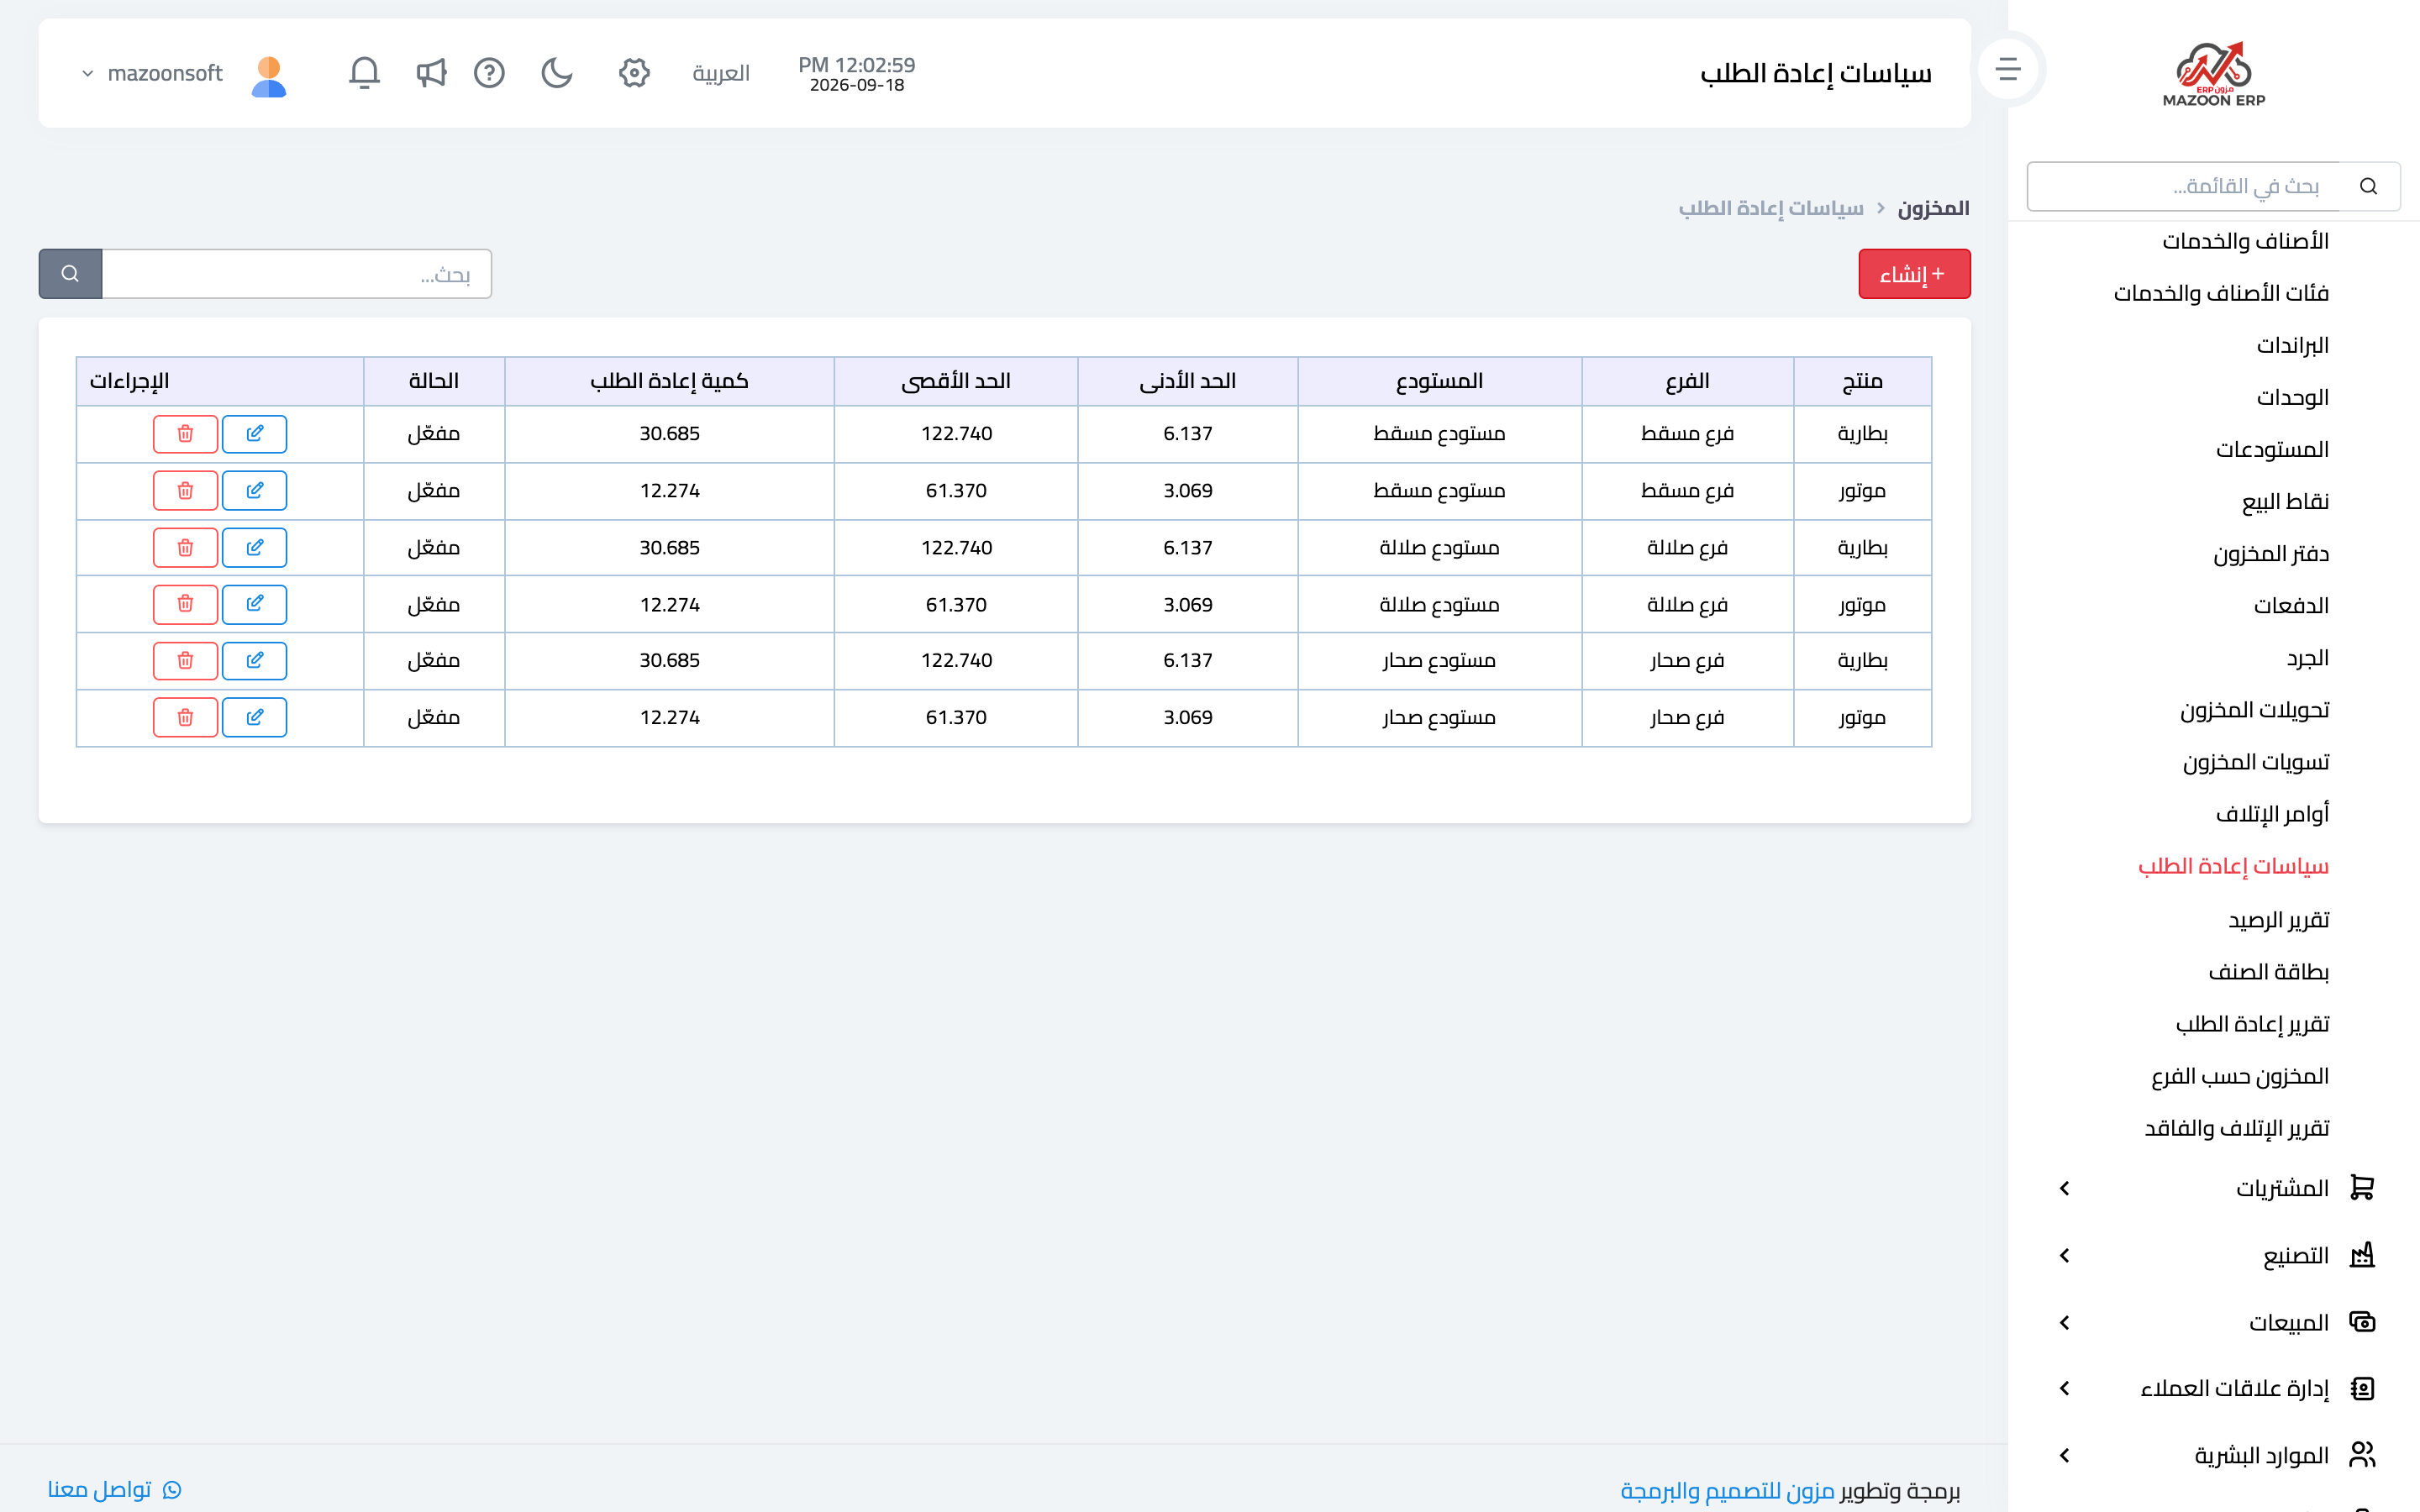Expand الموارد البشرية section chevron
The image size is (2420, 1512).
[x=2065, y=1455]
